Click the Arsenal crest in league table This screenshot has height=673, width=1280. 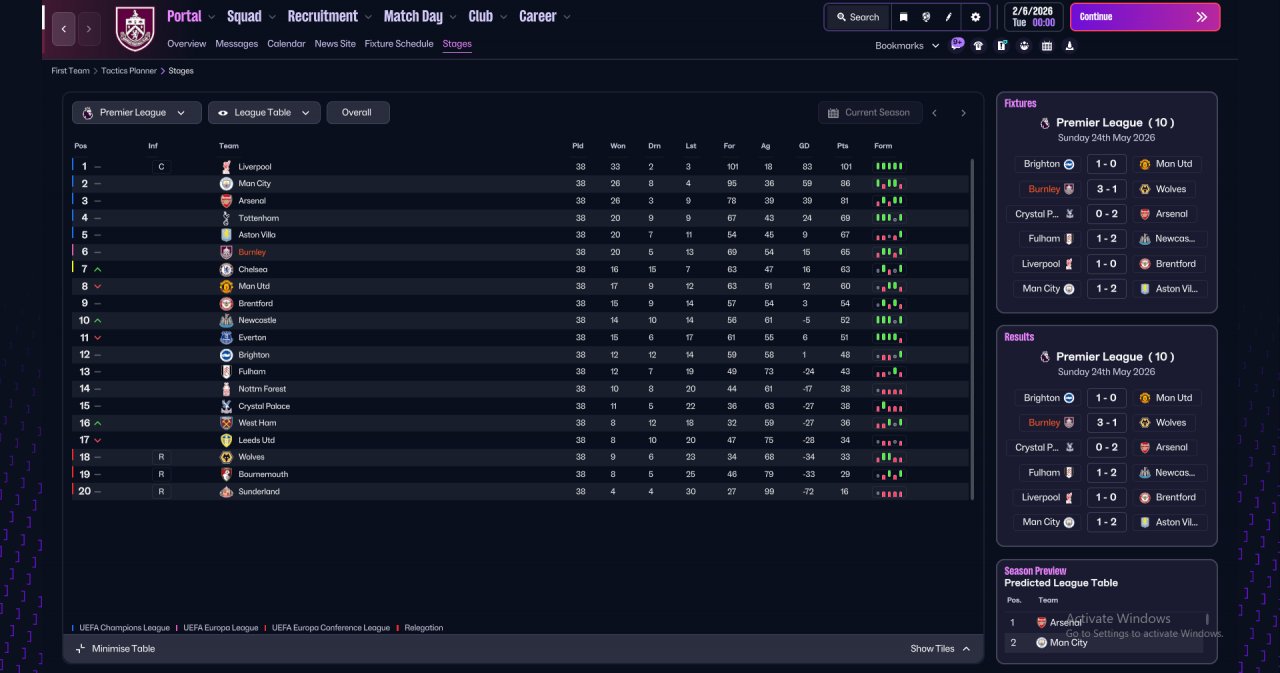point(226,201)
